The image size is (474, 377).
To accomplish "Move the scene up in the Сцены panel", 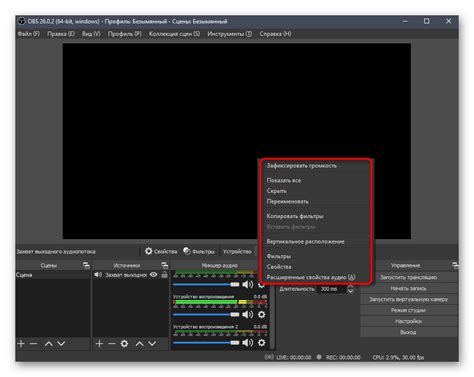I will 49,344.
